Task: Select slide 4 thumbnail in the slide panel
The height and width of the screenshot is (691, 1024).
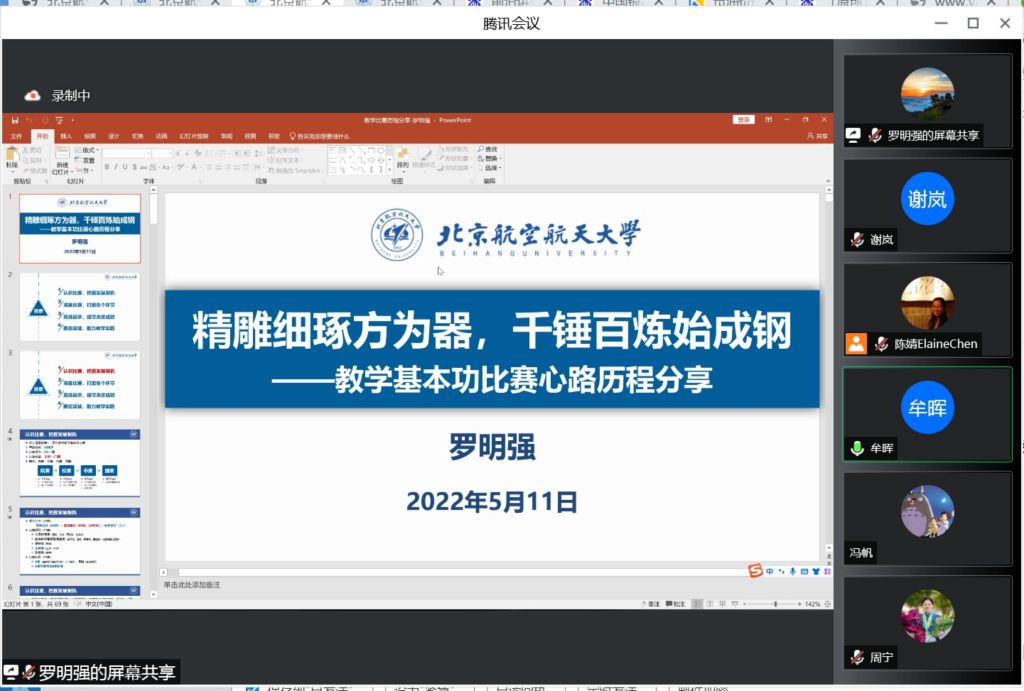Action: pos(80,462)
